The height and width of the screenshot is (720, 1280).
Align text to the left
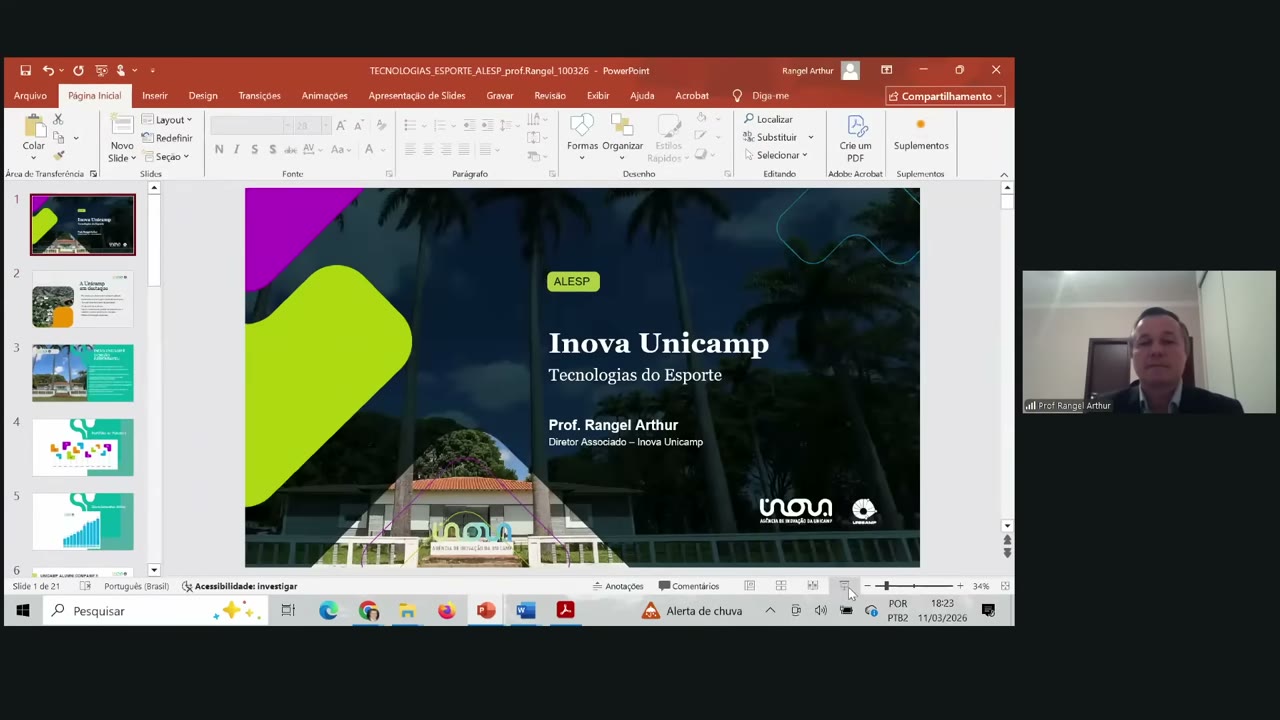point(409,150)
